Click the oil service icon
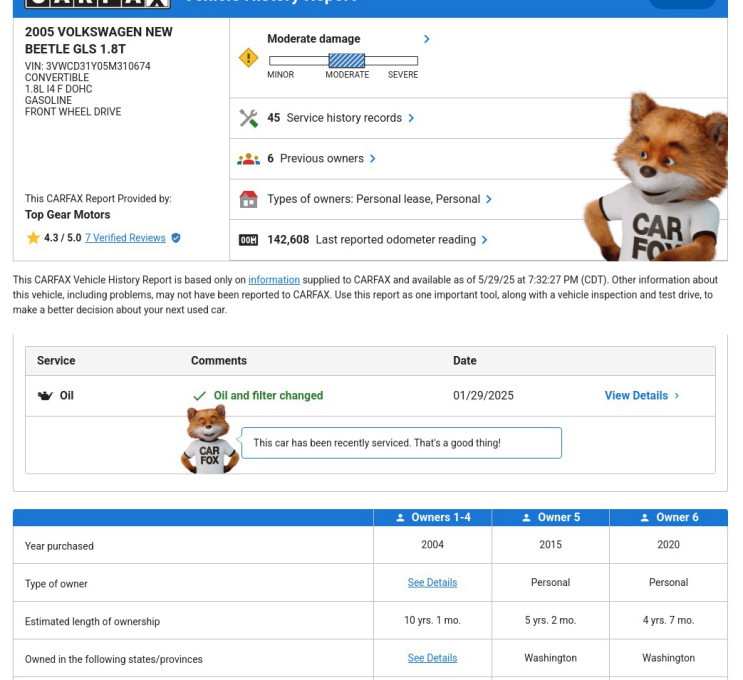The height and width of the screenshot is (680, 743). 44,396
